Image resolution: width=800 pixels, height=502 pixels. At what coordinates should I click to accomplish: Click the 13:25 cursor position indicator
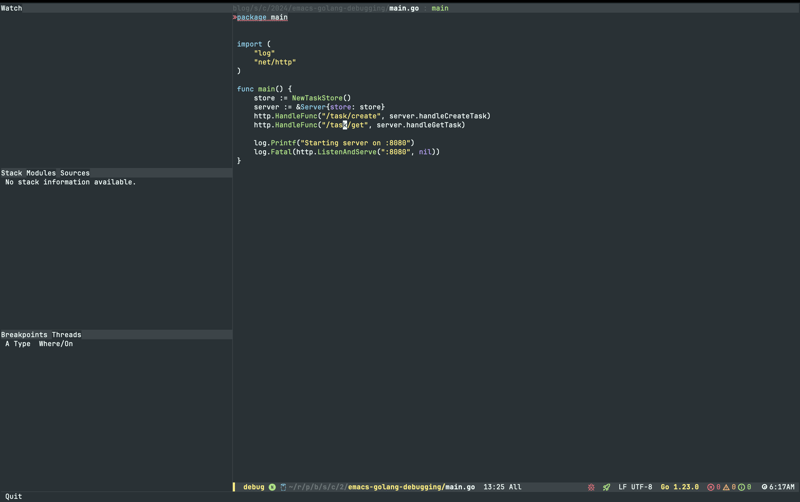(x=494, y=487)
